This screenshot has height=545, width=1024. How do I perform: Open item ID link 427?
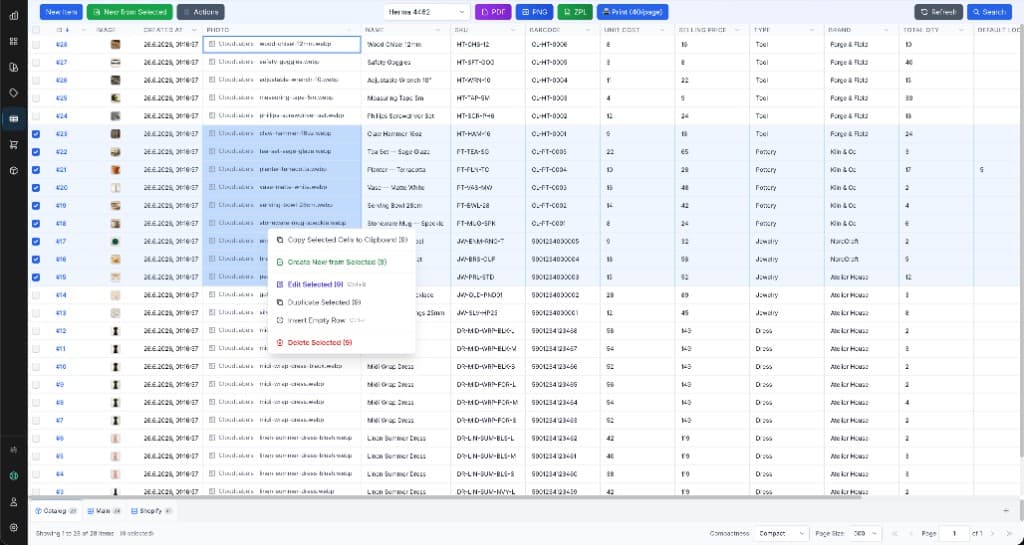pos(61,62)
